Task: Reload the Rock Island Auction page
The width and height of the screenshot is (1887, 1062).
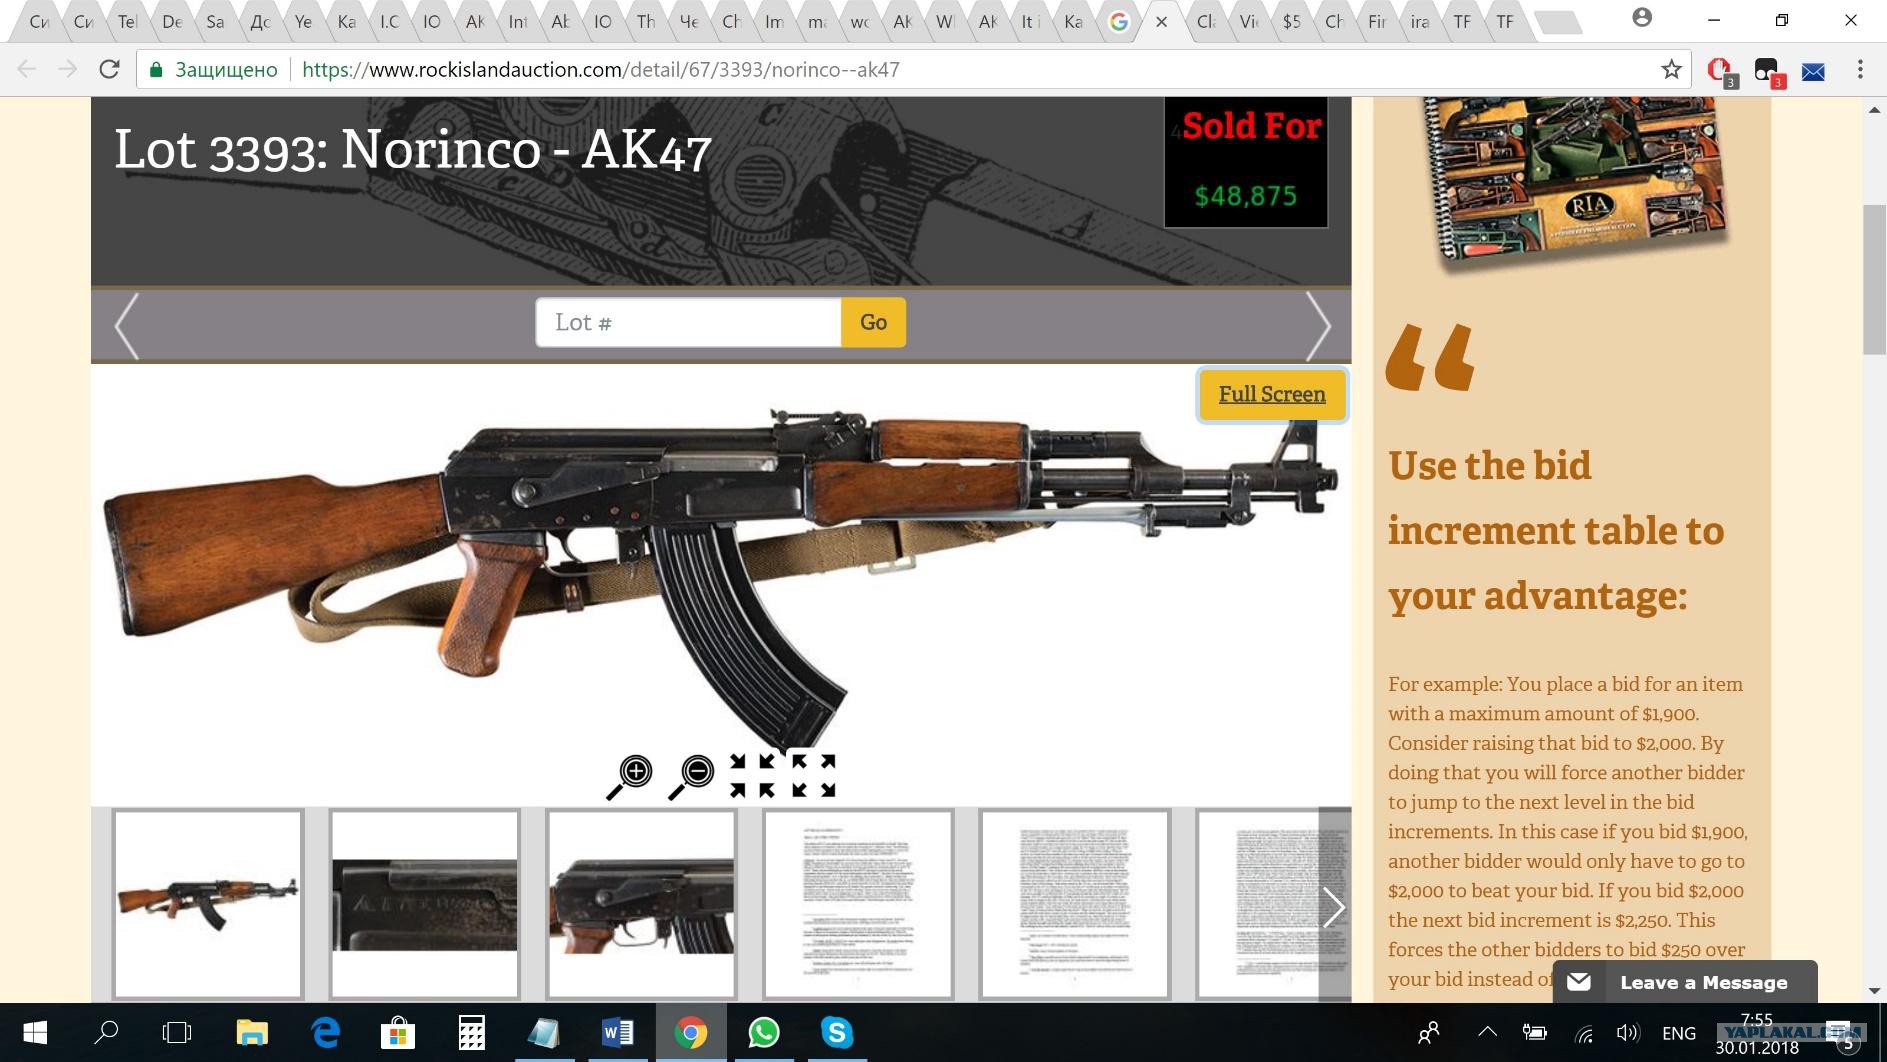Action: click(x=109, y=69)
